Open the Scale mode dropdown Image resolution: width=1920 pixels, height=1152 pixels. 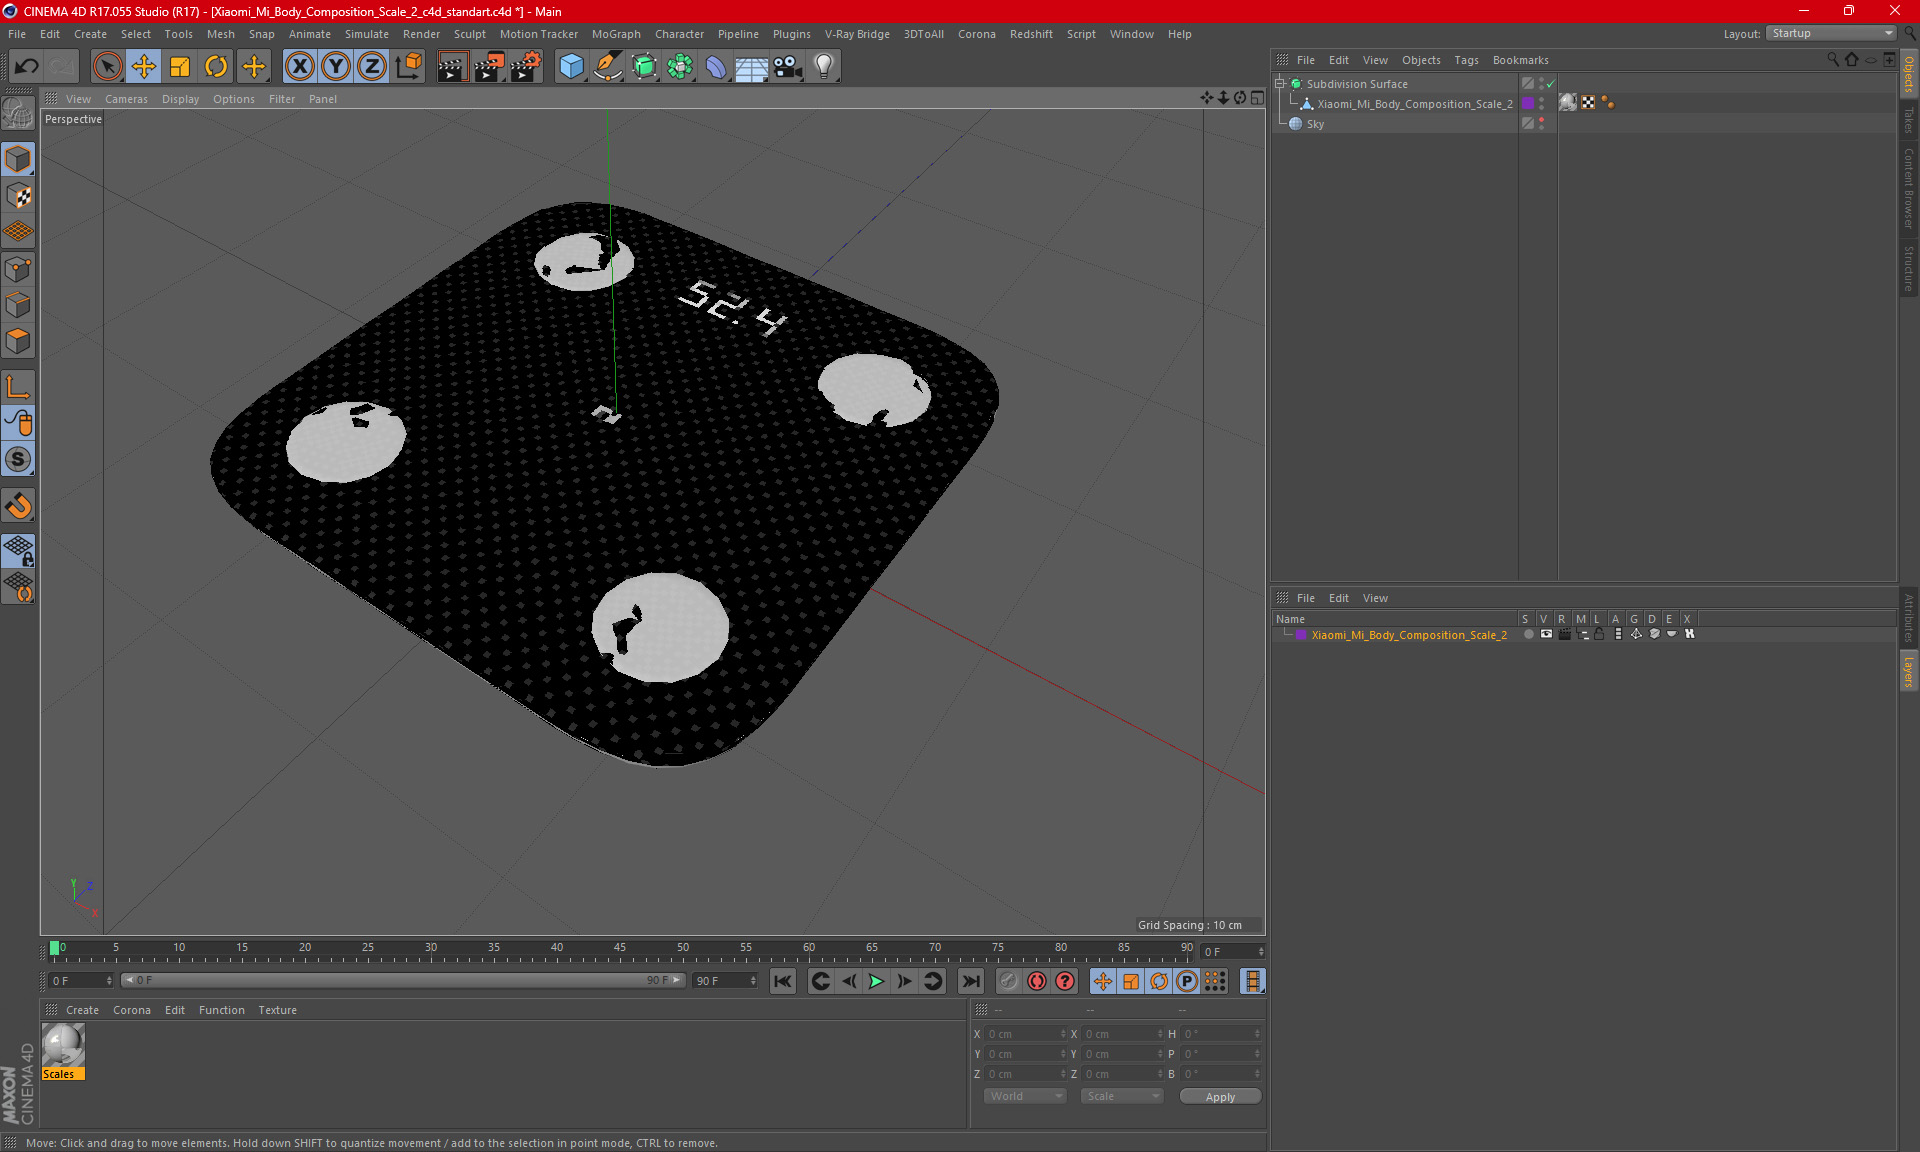click(1122, 1096)
